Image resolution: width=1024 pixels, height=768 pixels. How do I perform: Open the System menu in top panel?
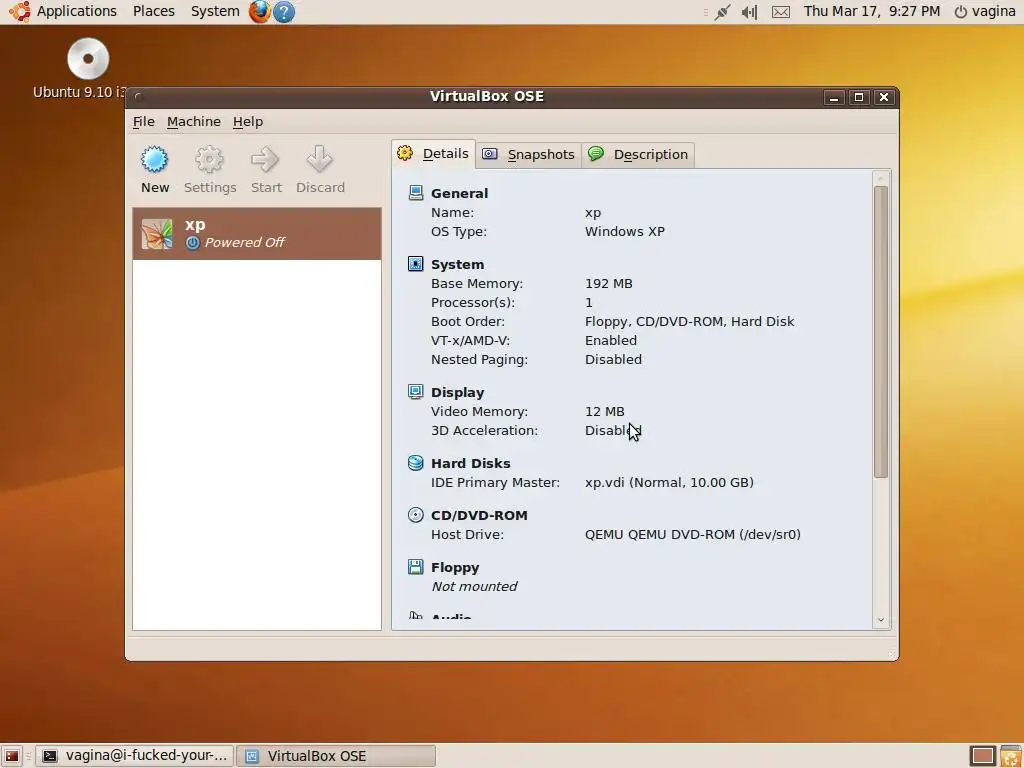pos(215,11)
